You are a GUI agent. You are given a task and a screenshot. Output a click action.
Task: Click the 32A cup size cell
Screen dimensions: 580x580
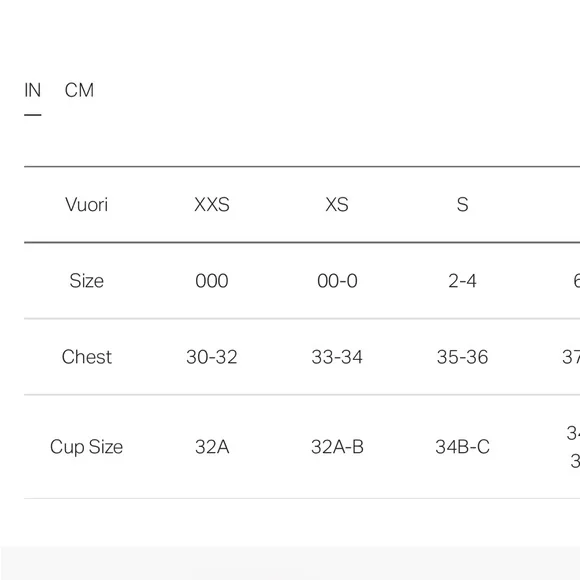212,447
